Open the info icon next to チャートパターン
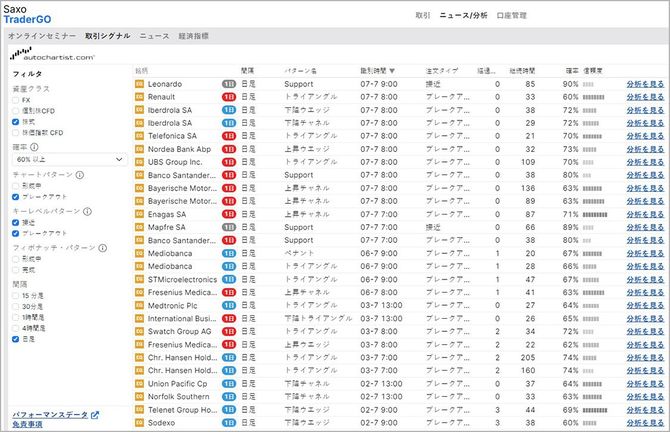 (80, 175)
